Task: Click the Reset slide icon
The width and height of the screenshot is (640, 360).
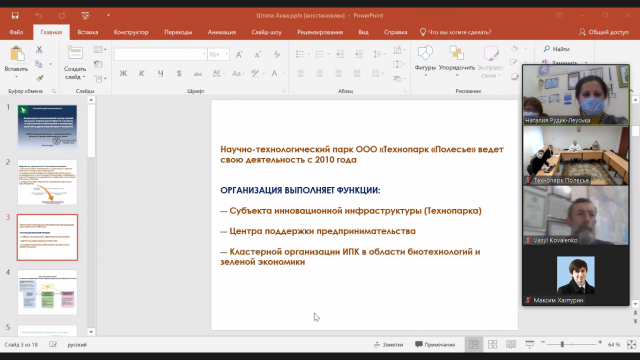Action: [98, 64]
